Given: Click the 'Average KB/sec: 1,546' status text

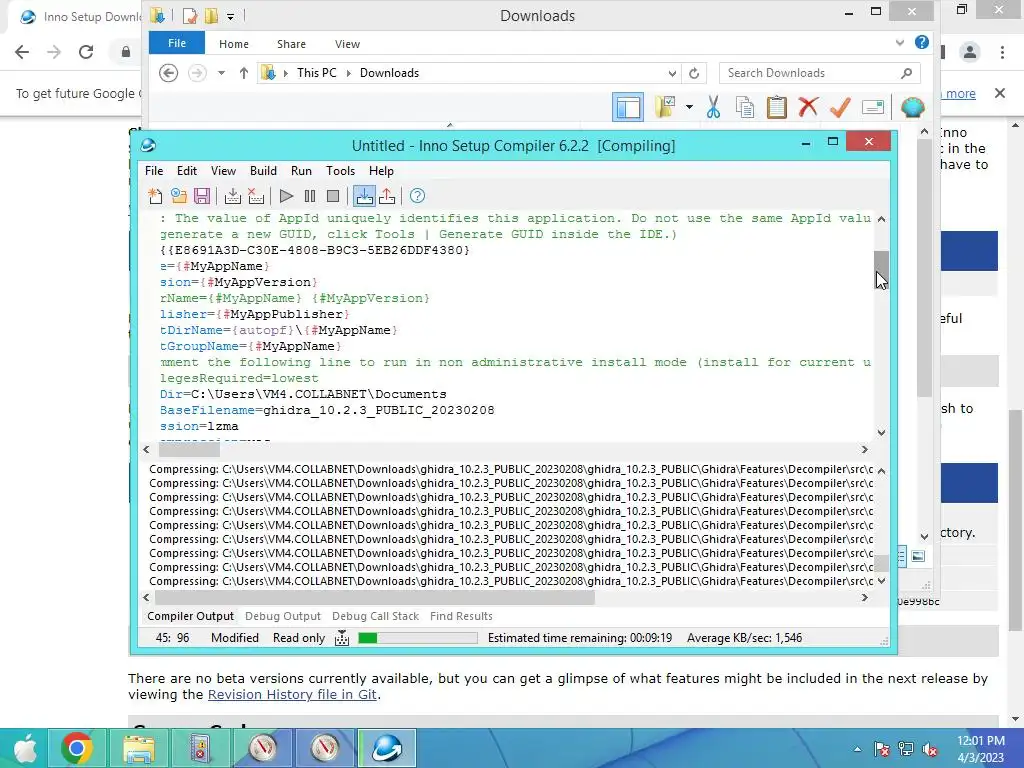Looking at the screenshot, I should tap(744, 638).
